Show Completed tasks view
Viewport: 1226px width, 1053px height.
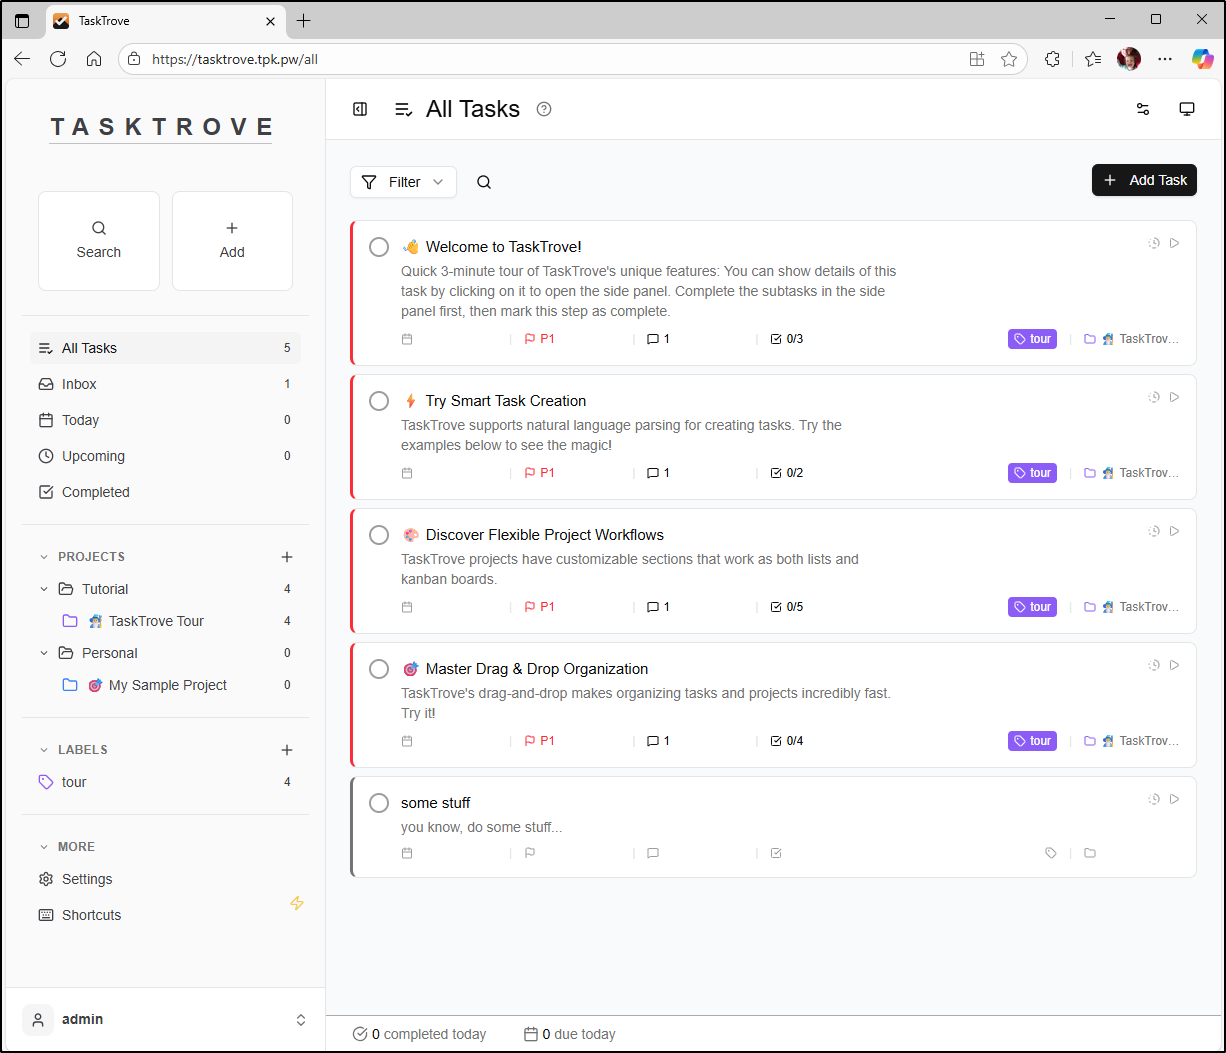pos(165,492)
